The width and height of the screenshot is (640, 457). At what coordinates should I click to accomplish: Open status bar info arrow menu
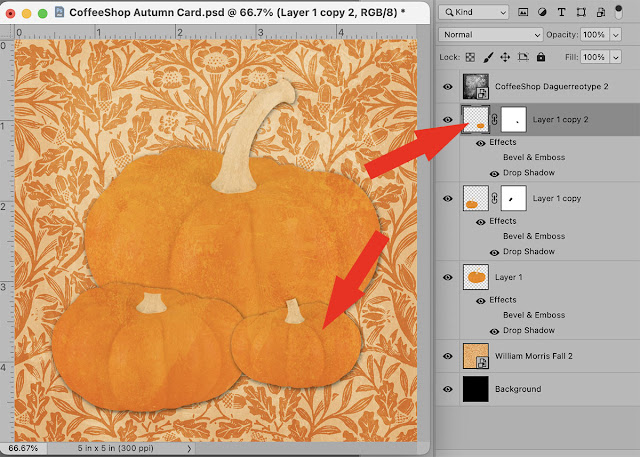pos(189,448)
